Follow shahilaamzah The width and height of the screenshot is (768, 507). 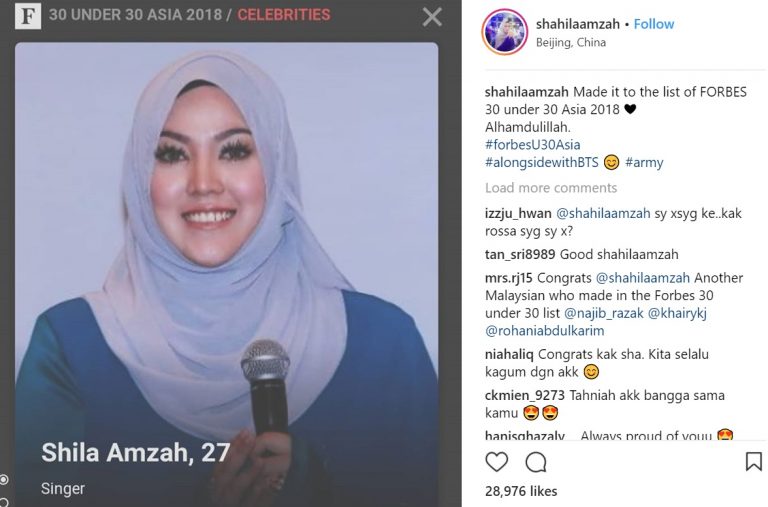653,24
